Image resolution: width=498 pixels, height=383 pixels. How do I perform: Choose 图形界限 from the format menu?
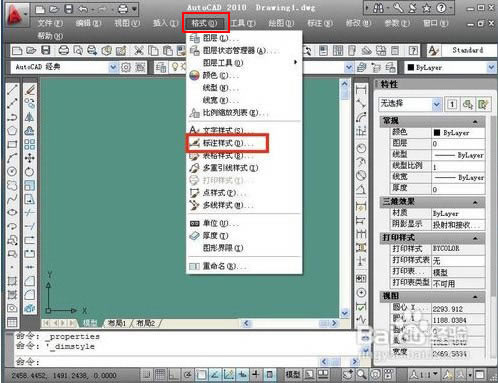[x=243, y=248]
